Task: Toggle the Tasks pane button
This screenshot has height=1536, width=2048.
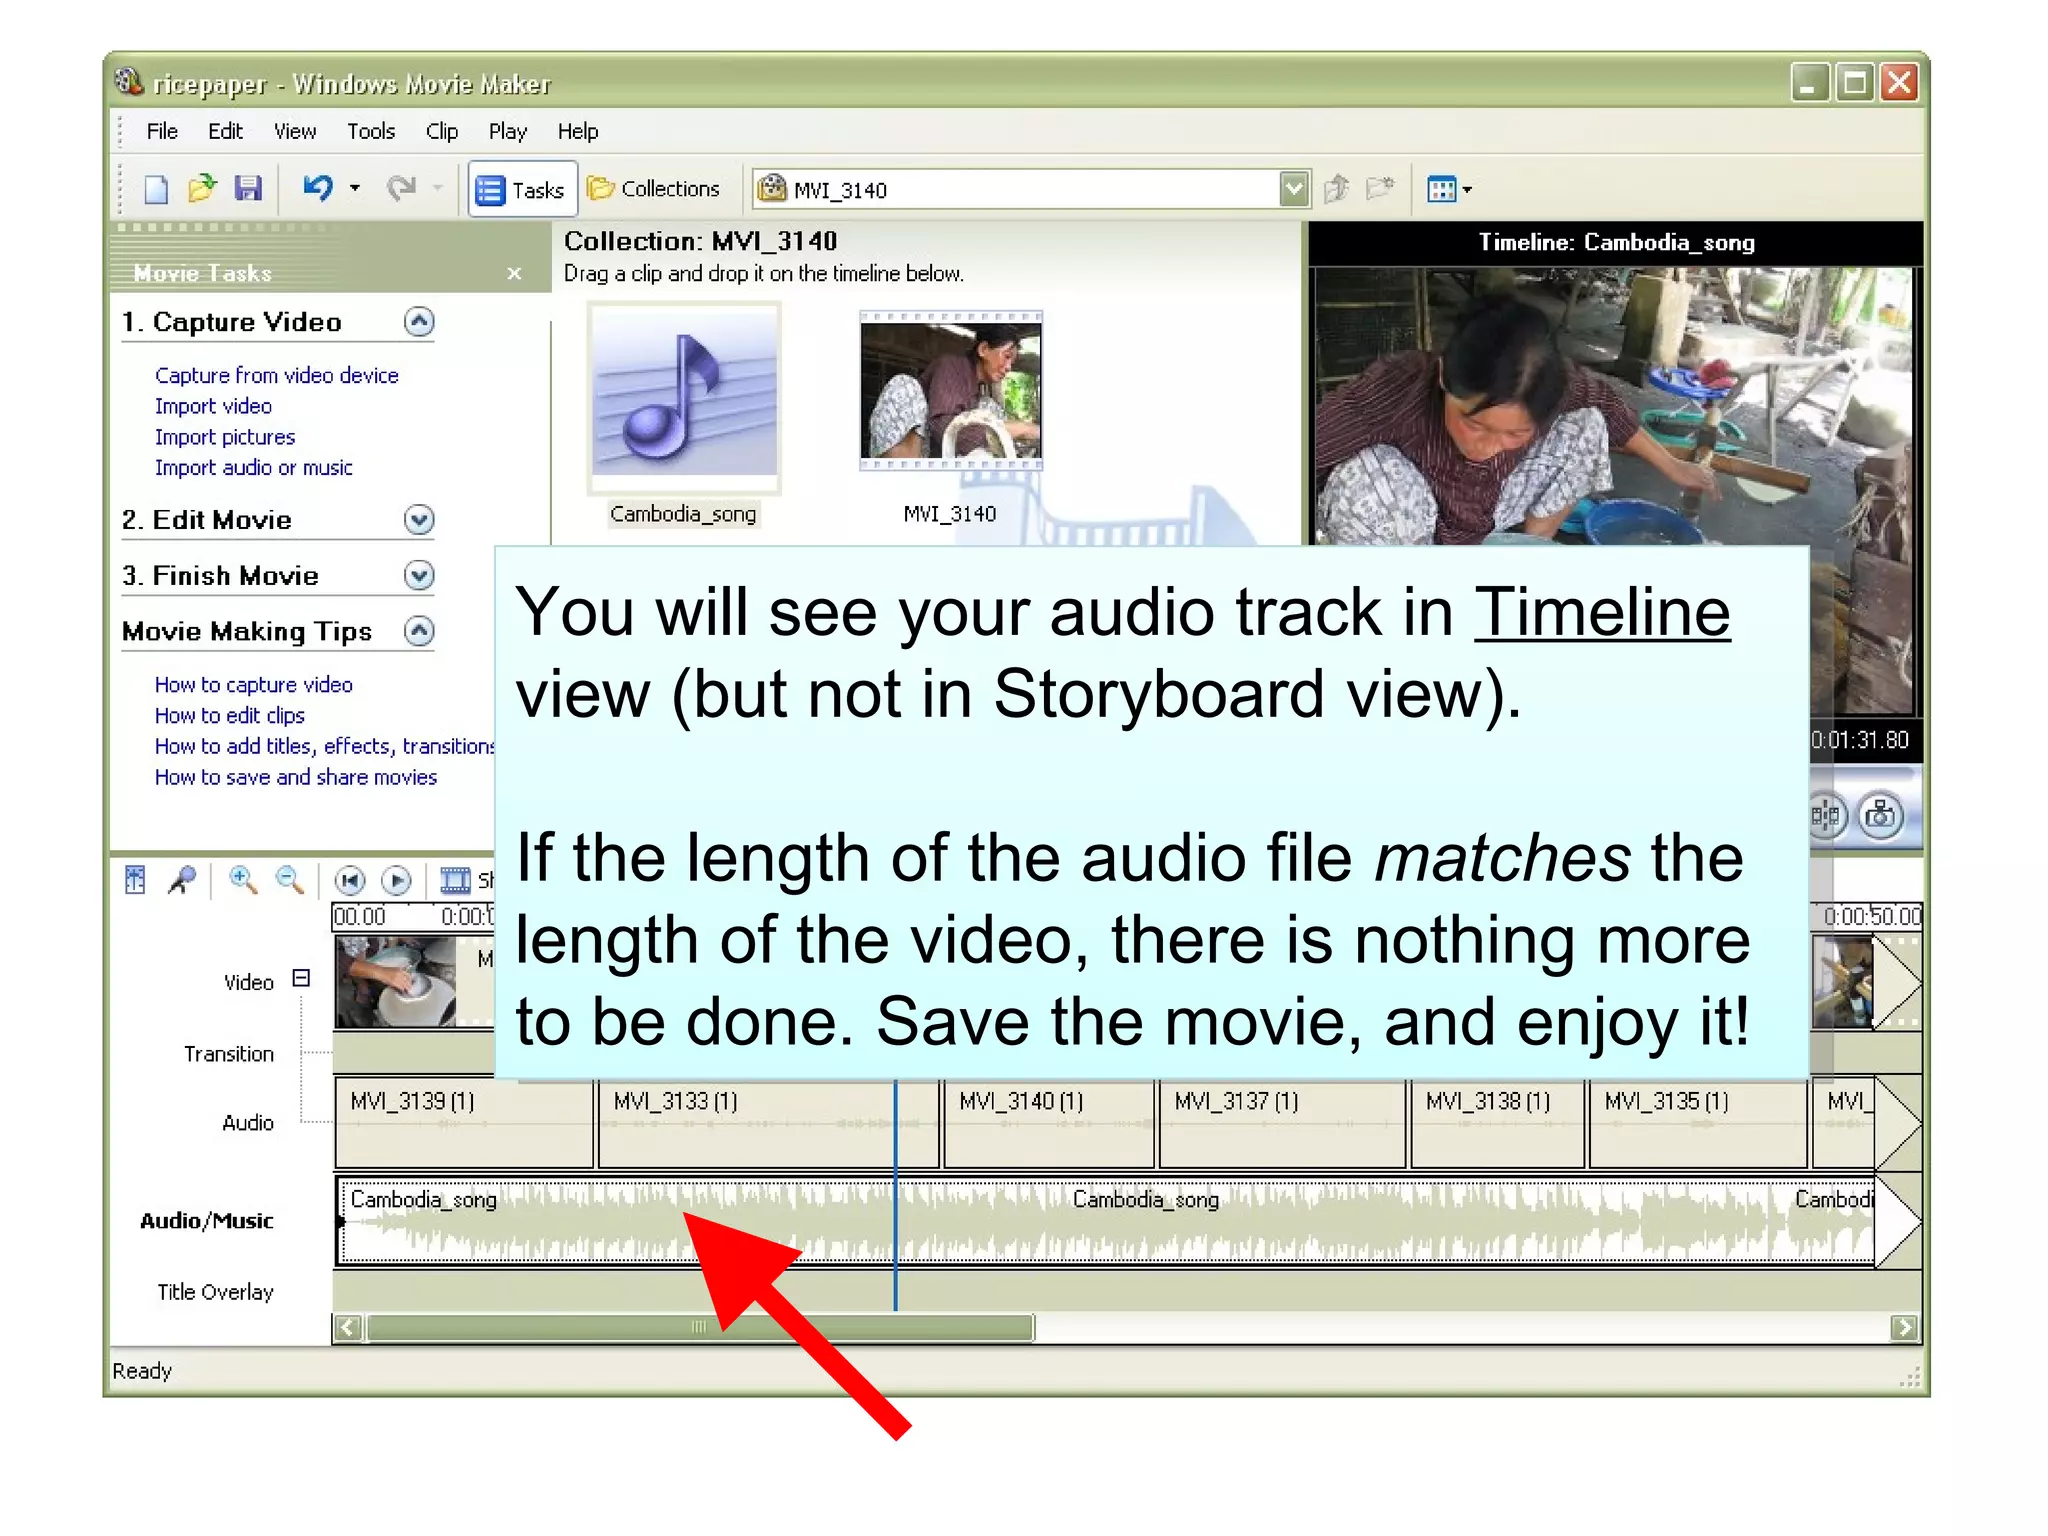Action: 521,190
